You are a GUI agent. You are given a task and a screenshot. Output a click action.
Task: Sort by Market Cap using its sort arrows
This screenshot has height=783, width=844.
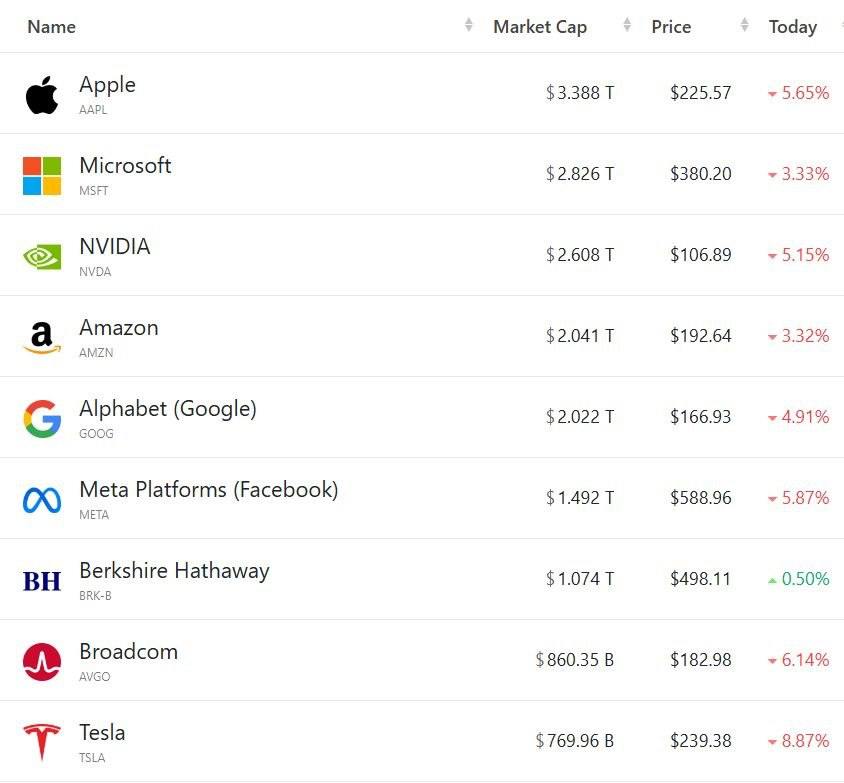(627, 27)
